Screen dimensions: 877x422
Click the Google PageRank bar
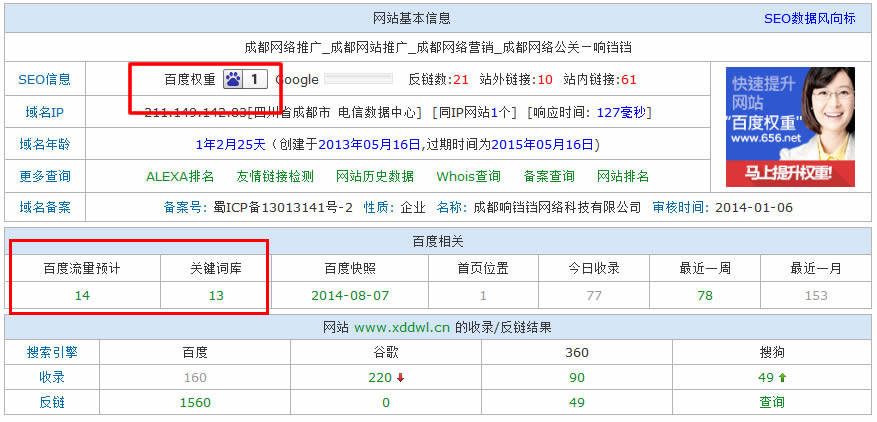point(358,79)
